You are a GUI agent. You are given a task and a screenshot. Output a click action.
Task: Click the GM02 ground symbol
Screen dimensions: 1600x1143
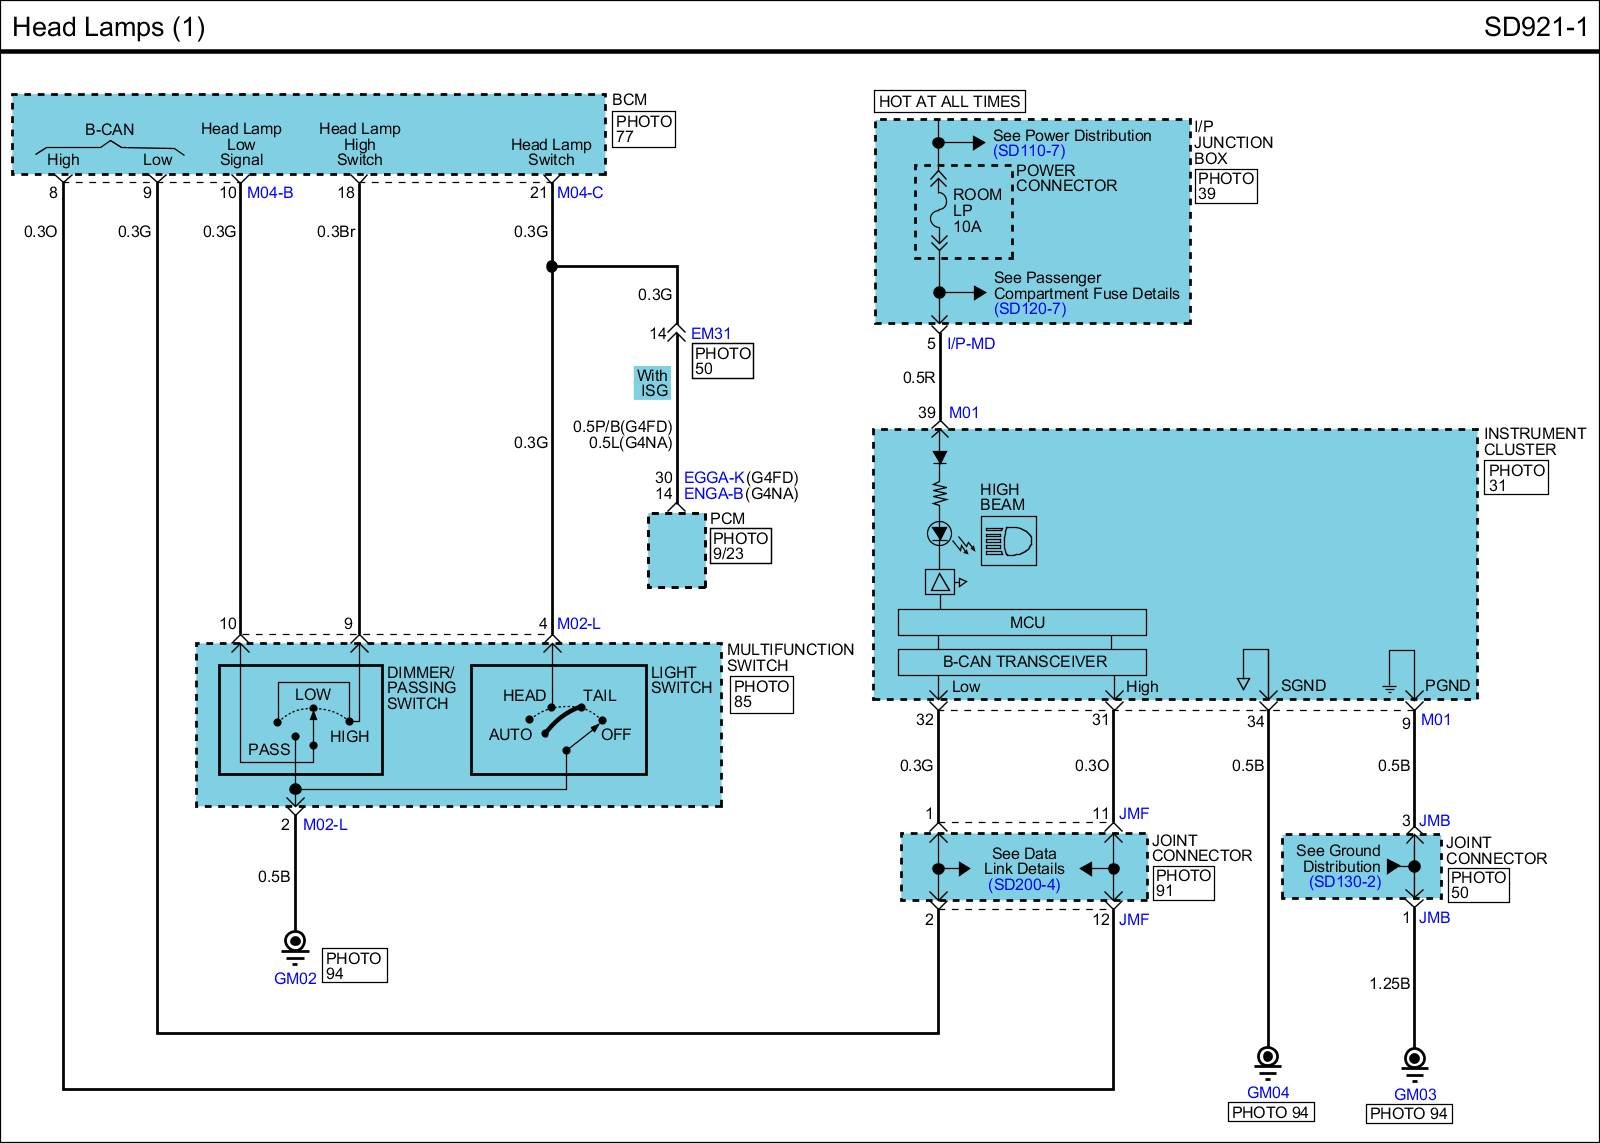[x=295, y=944]
